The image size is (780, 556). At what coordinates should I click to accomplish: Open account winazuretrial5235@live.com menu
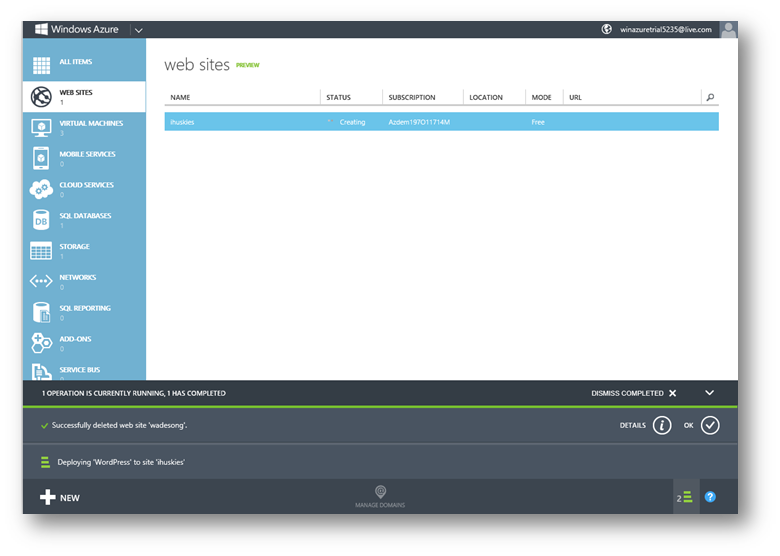point(666,30)
